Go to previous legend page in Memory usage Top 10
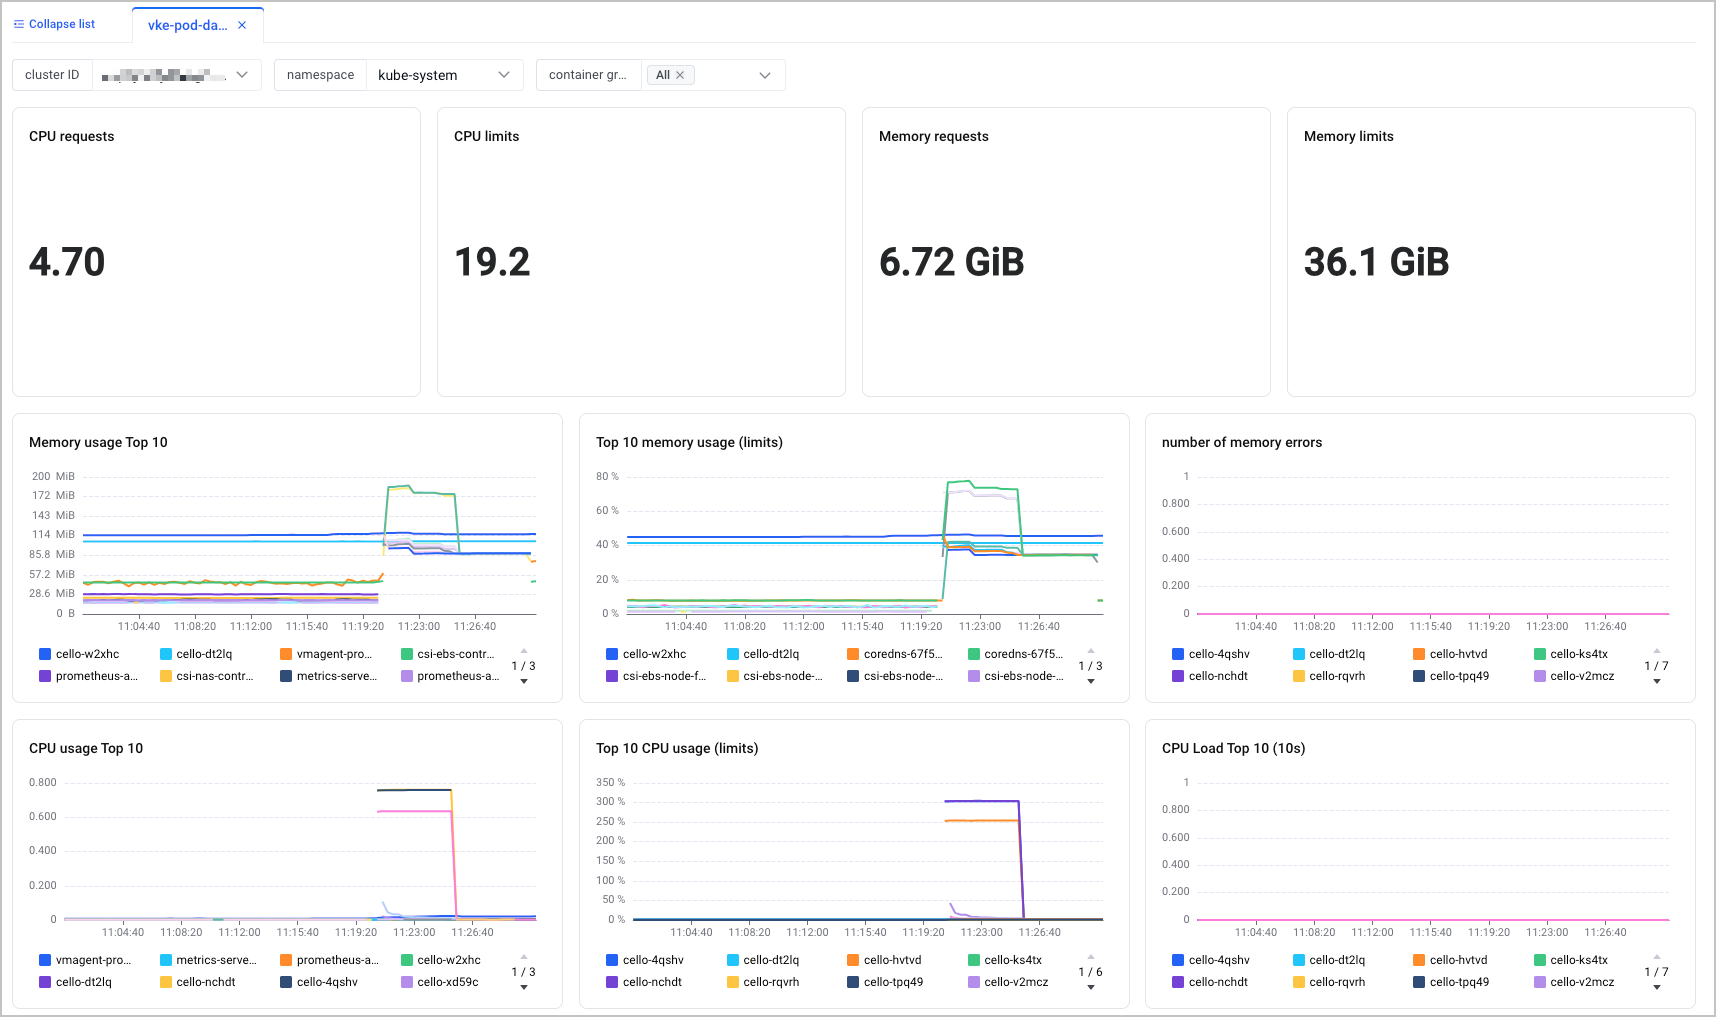The height and width of the screenshot is (1017, 1716). point(524,651)
